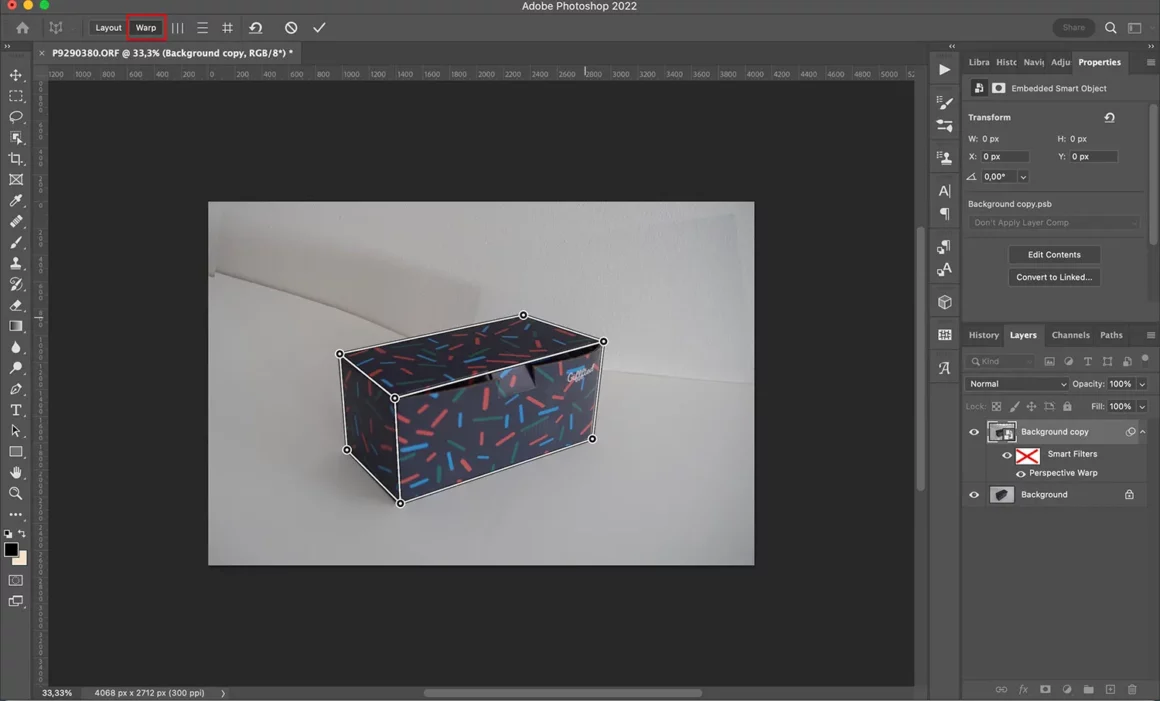Cancel the Perspective Warp
The image size is (1160, 701).
291,27
